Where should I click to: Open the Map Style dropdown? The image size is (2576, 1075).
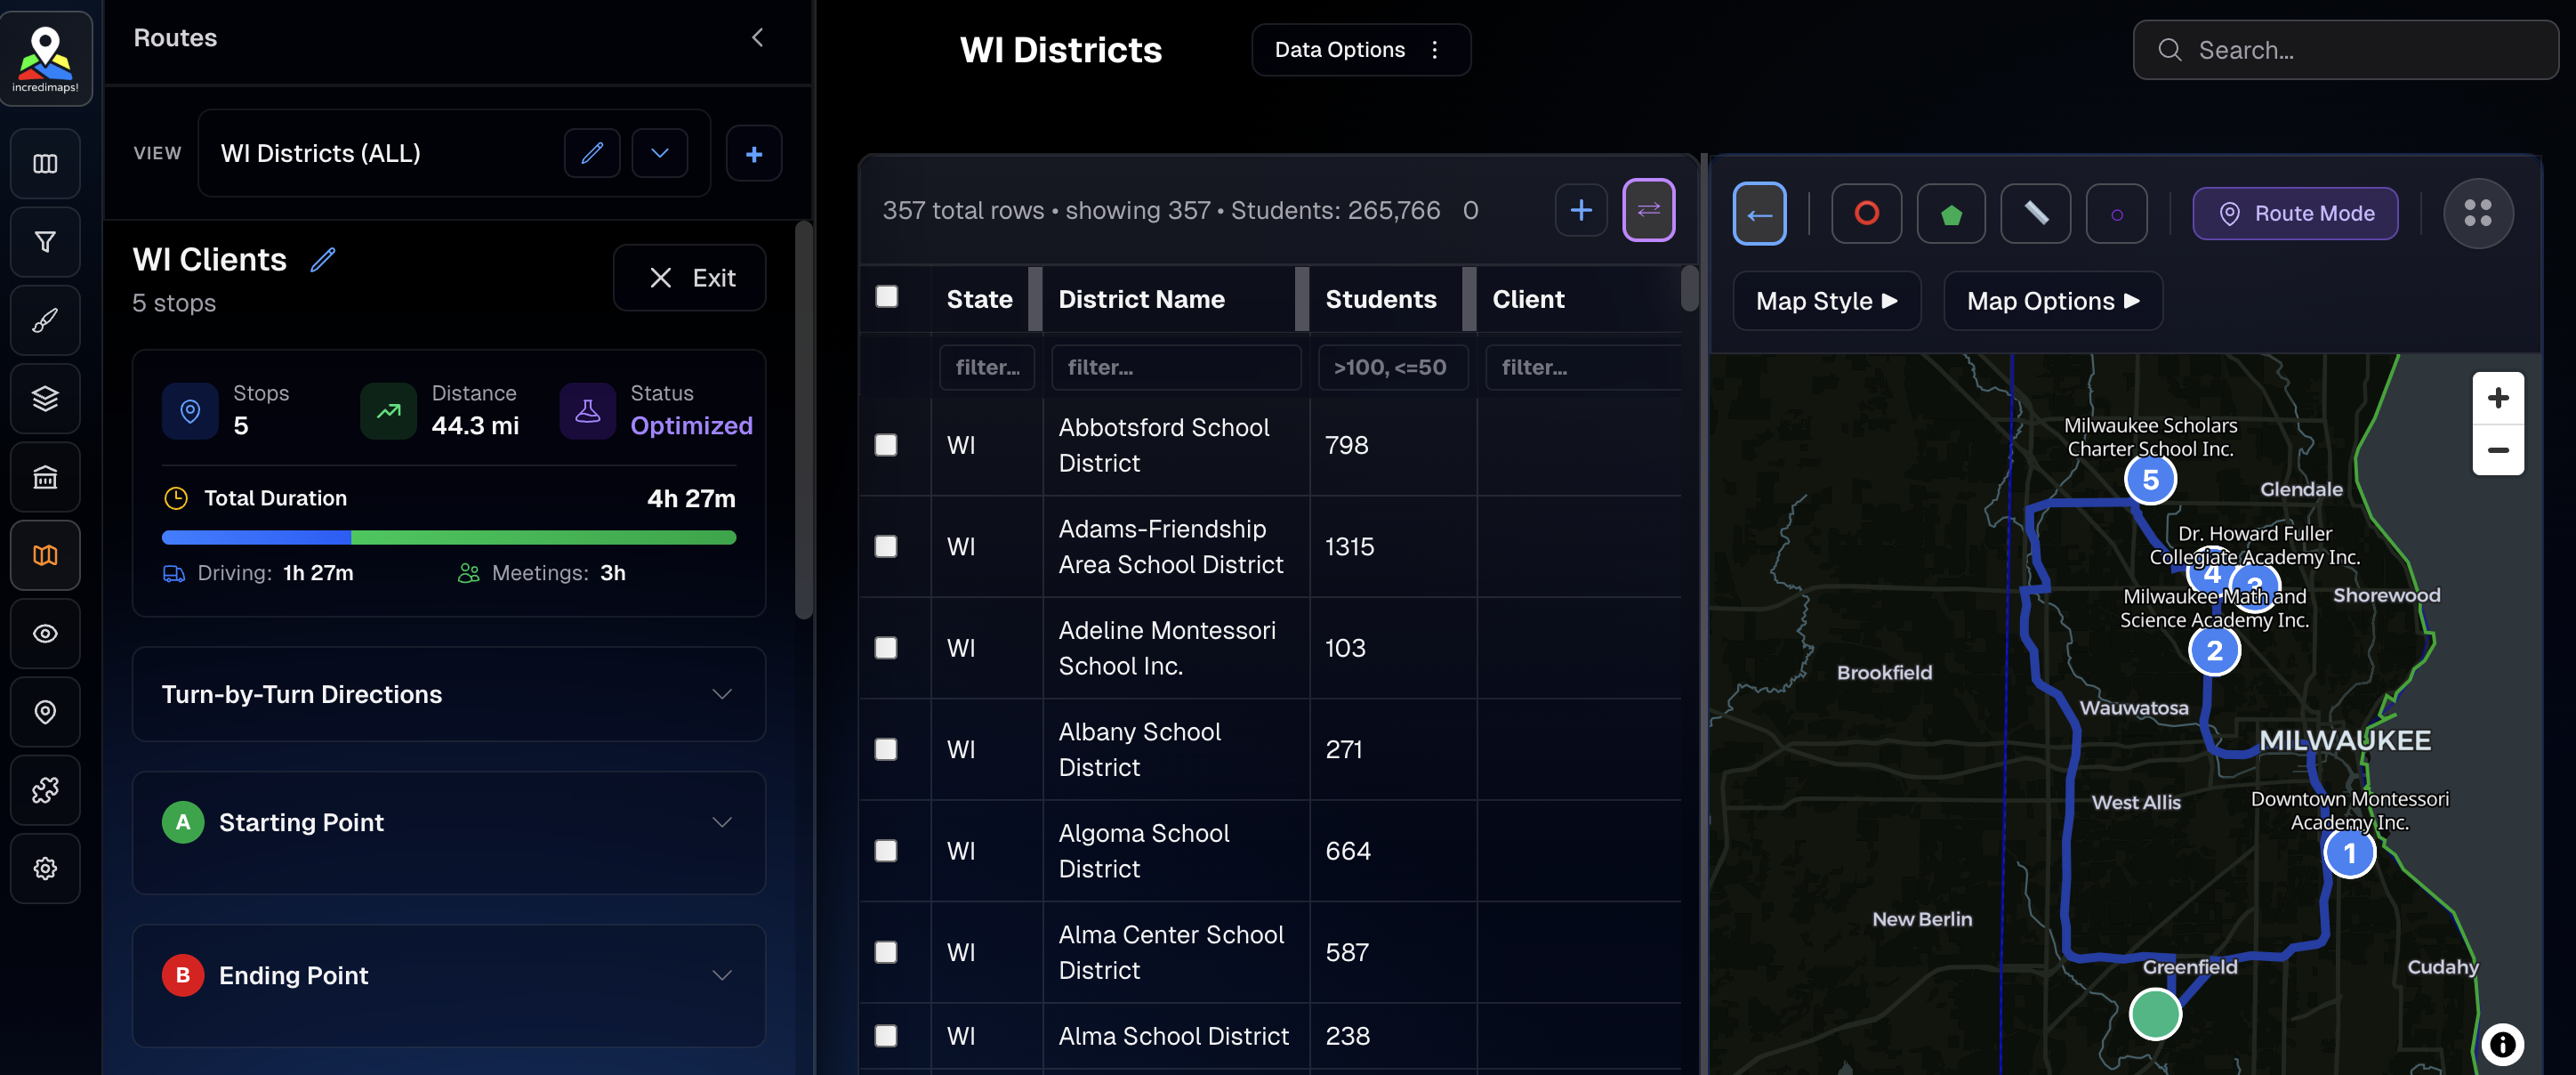tap(1826, 300)
